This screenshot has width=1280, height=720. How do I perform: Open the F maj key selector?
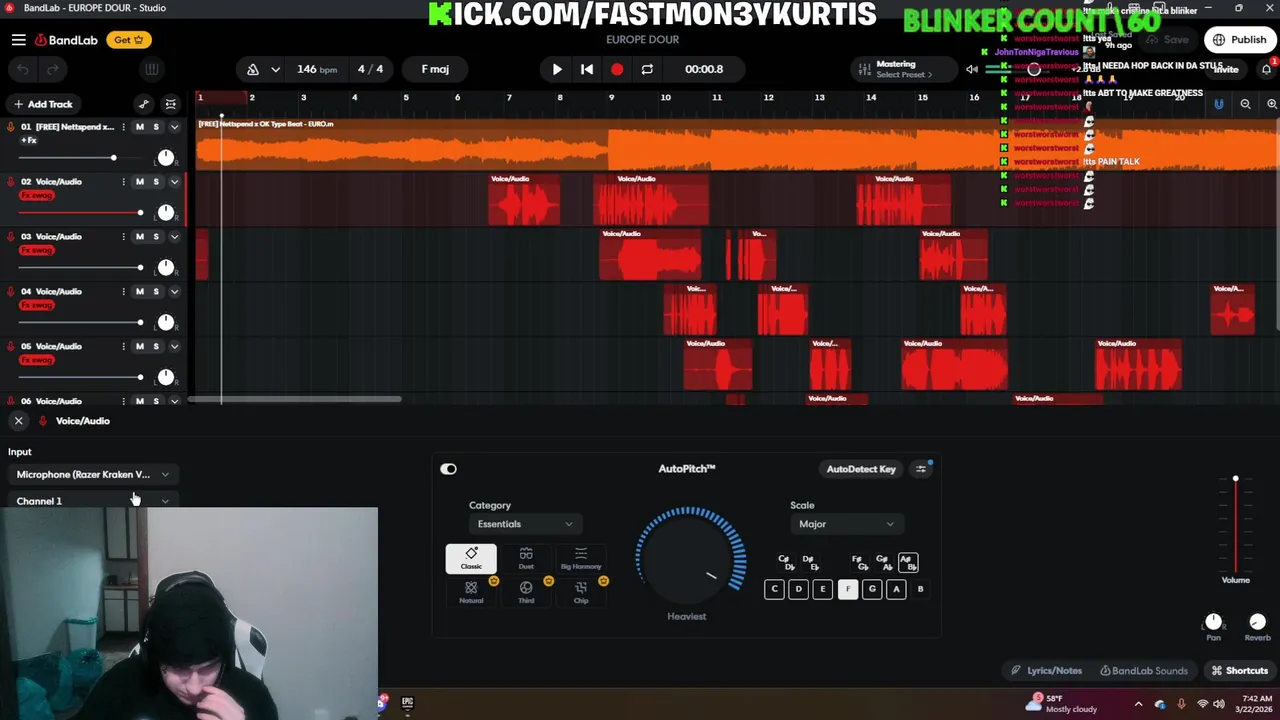pyautogui.click(x=435, y=69)
